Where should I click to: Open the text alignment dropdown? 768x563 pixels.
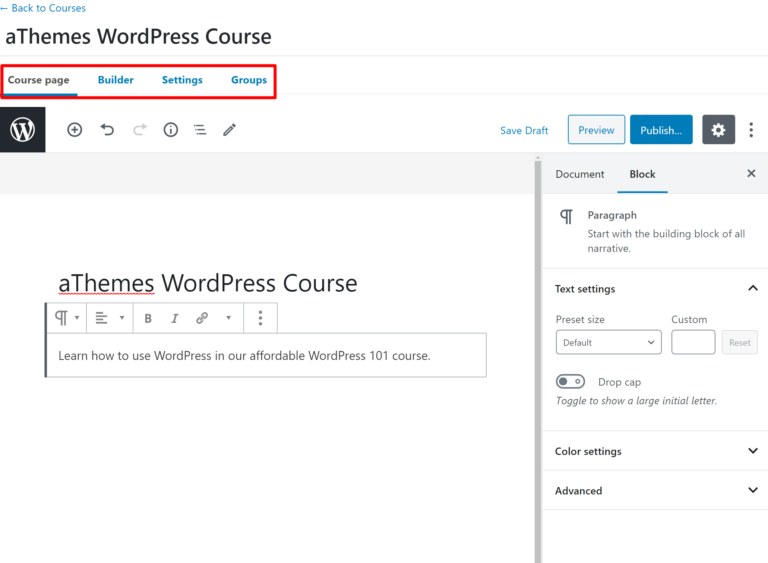click(x=108, y=318)
